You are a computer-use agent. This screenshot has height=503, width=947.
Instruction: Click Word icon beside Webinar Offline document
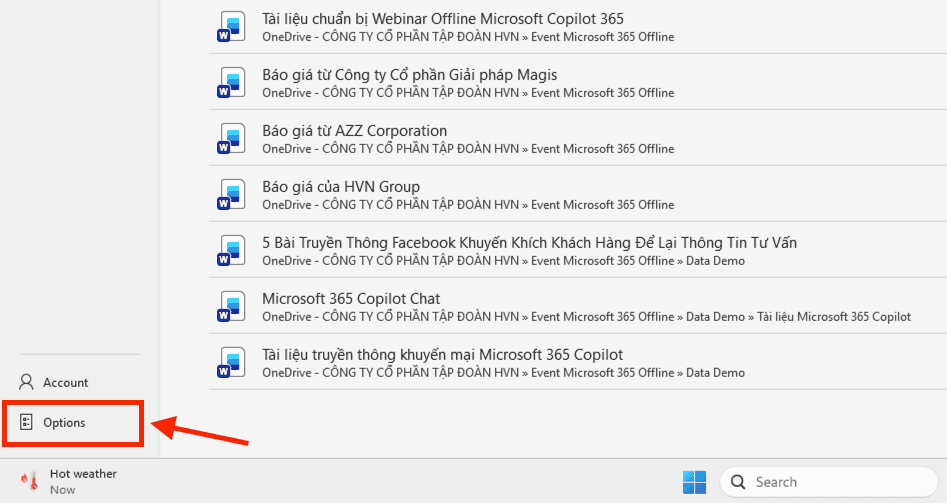point(231,27)
